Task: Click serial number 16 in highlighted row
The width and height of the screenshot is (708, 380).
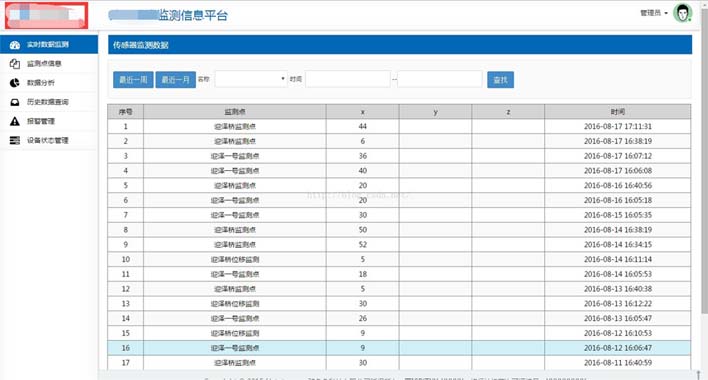Action: (126, 348)
